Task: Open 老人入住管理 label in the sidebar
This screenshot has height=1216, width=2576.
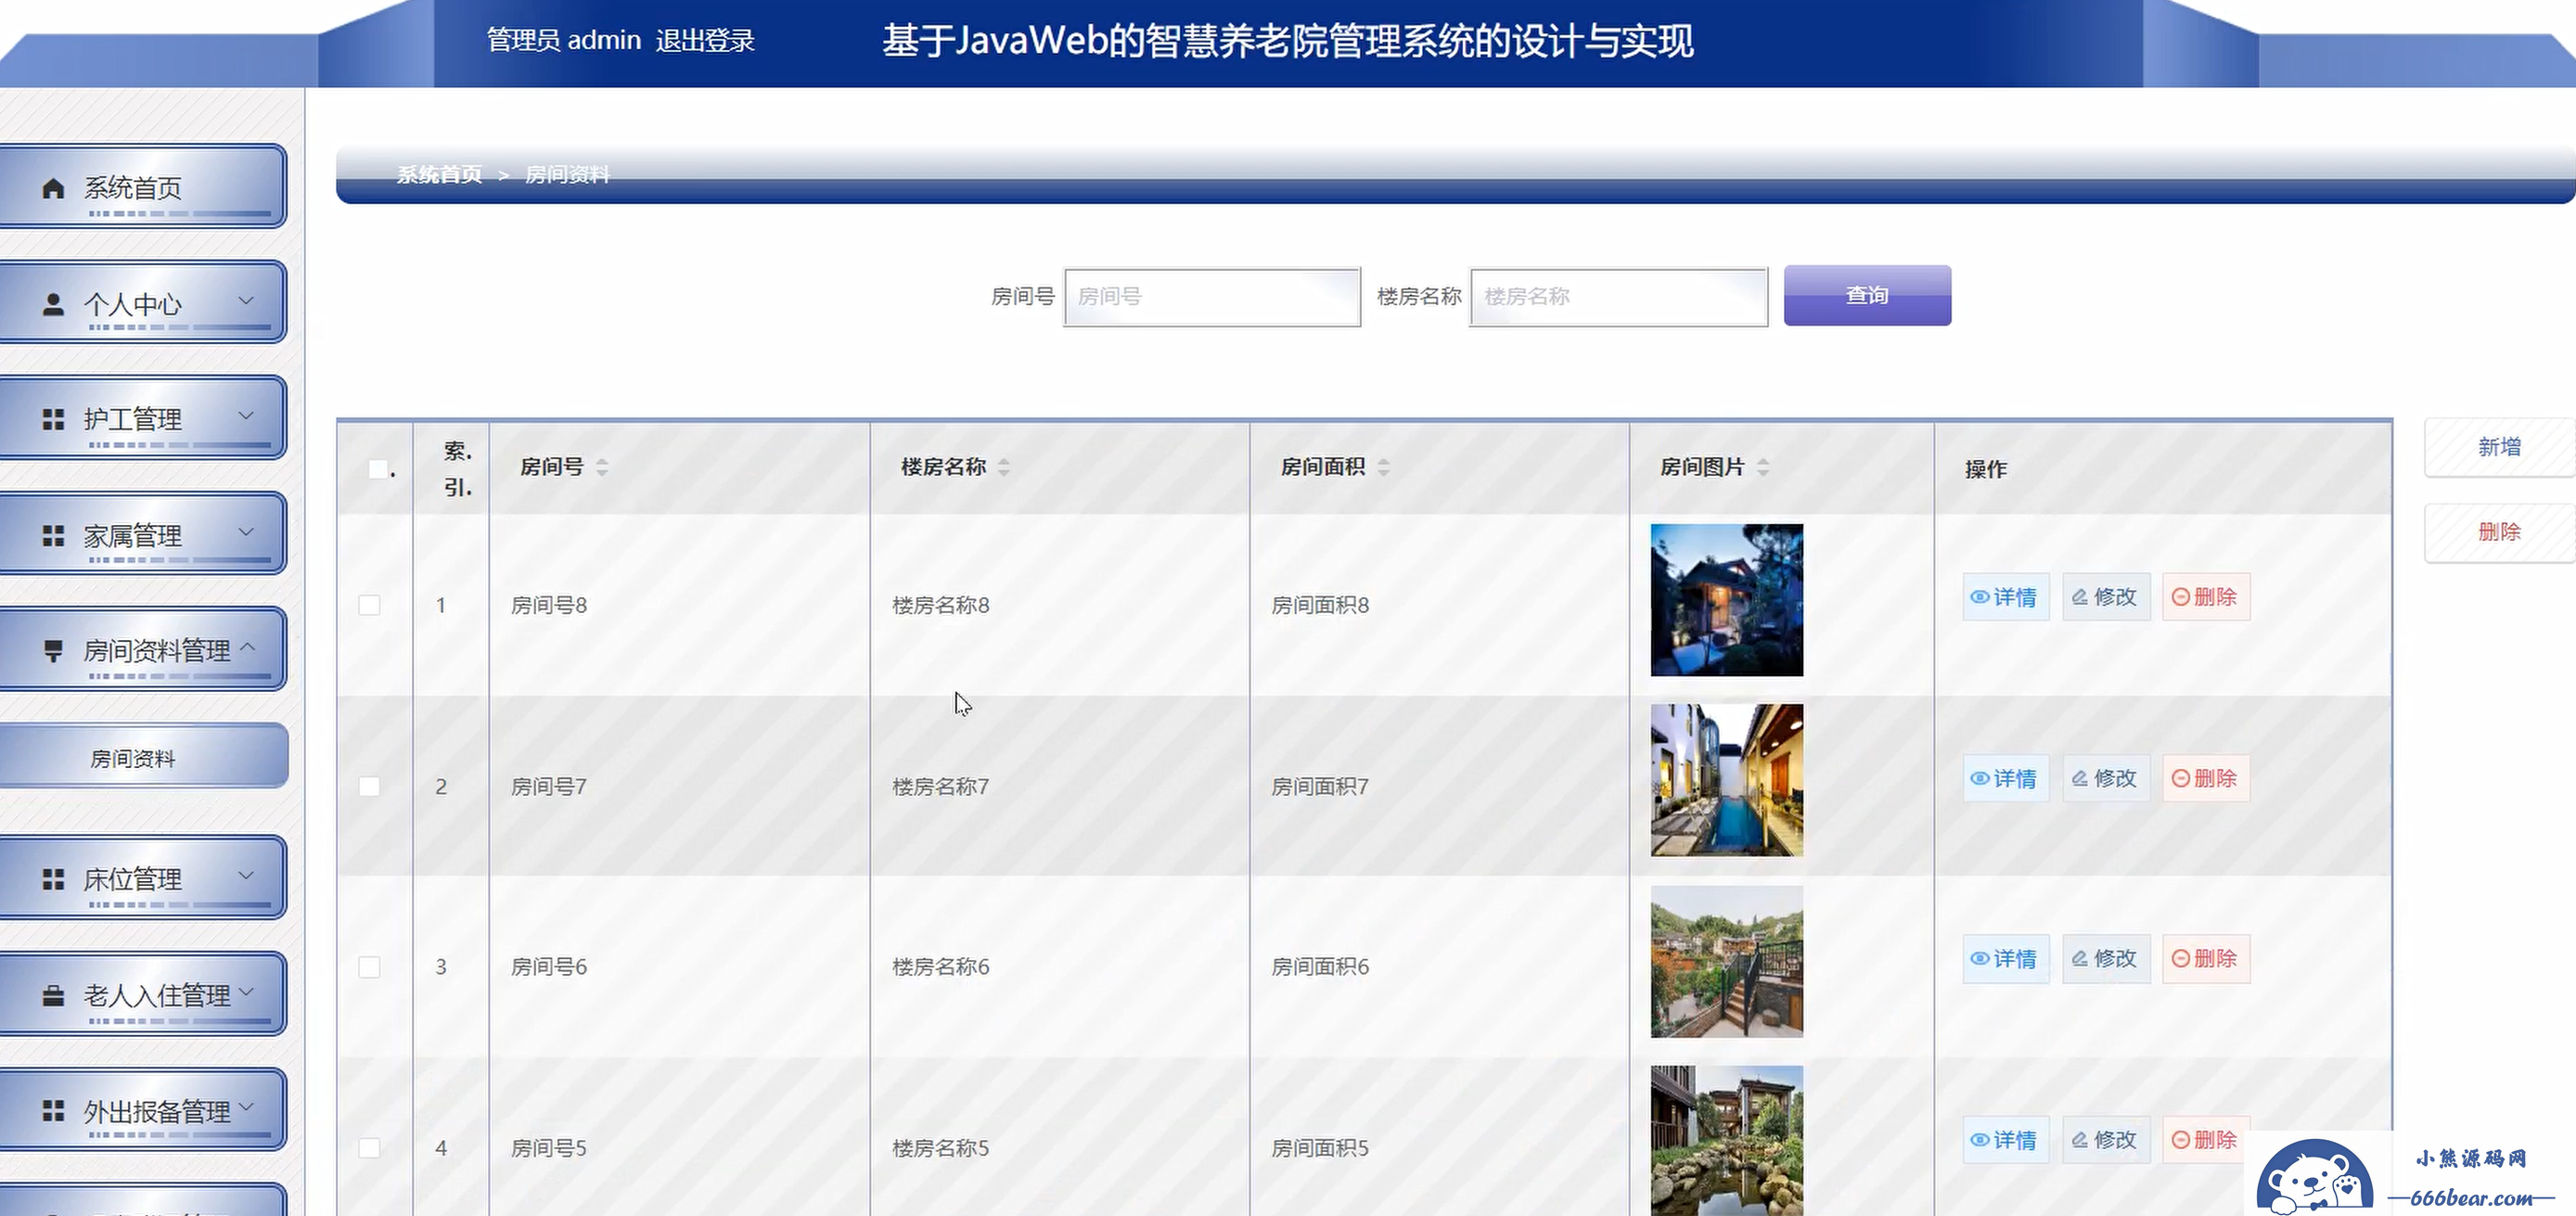Action: point(157,996)
